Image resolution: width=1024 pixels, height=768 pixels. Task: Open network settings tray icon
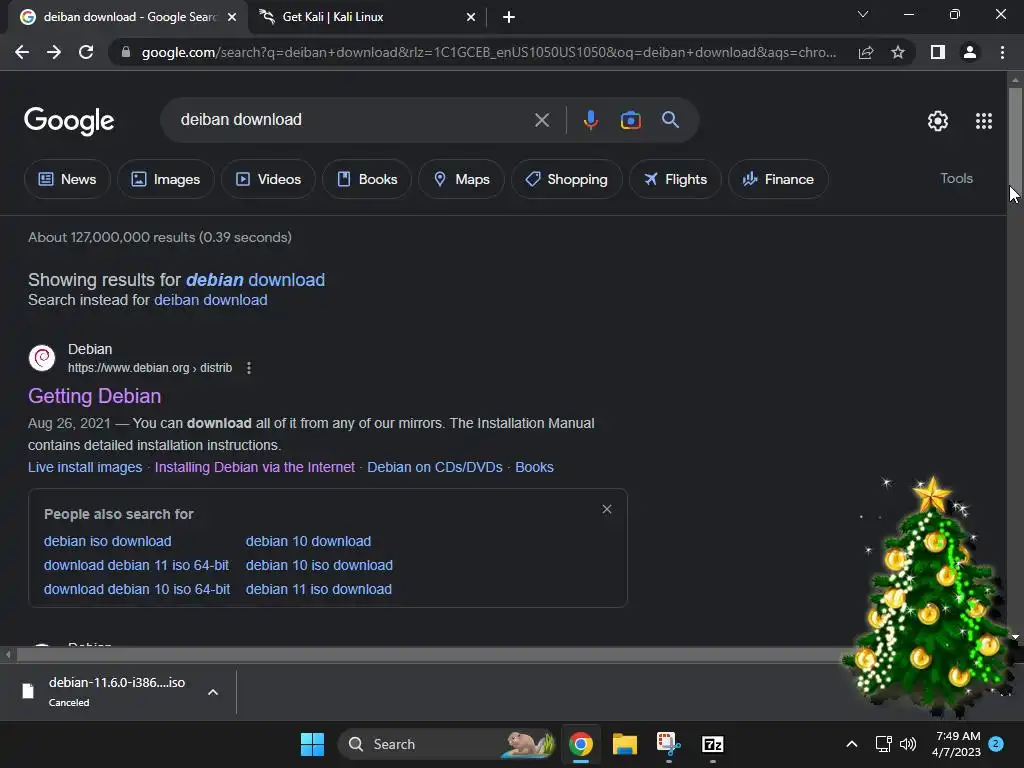[883, 744]
